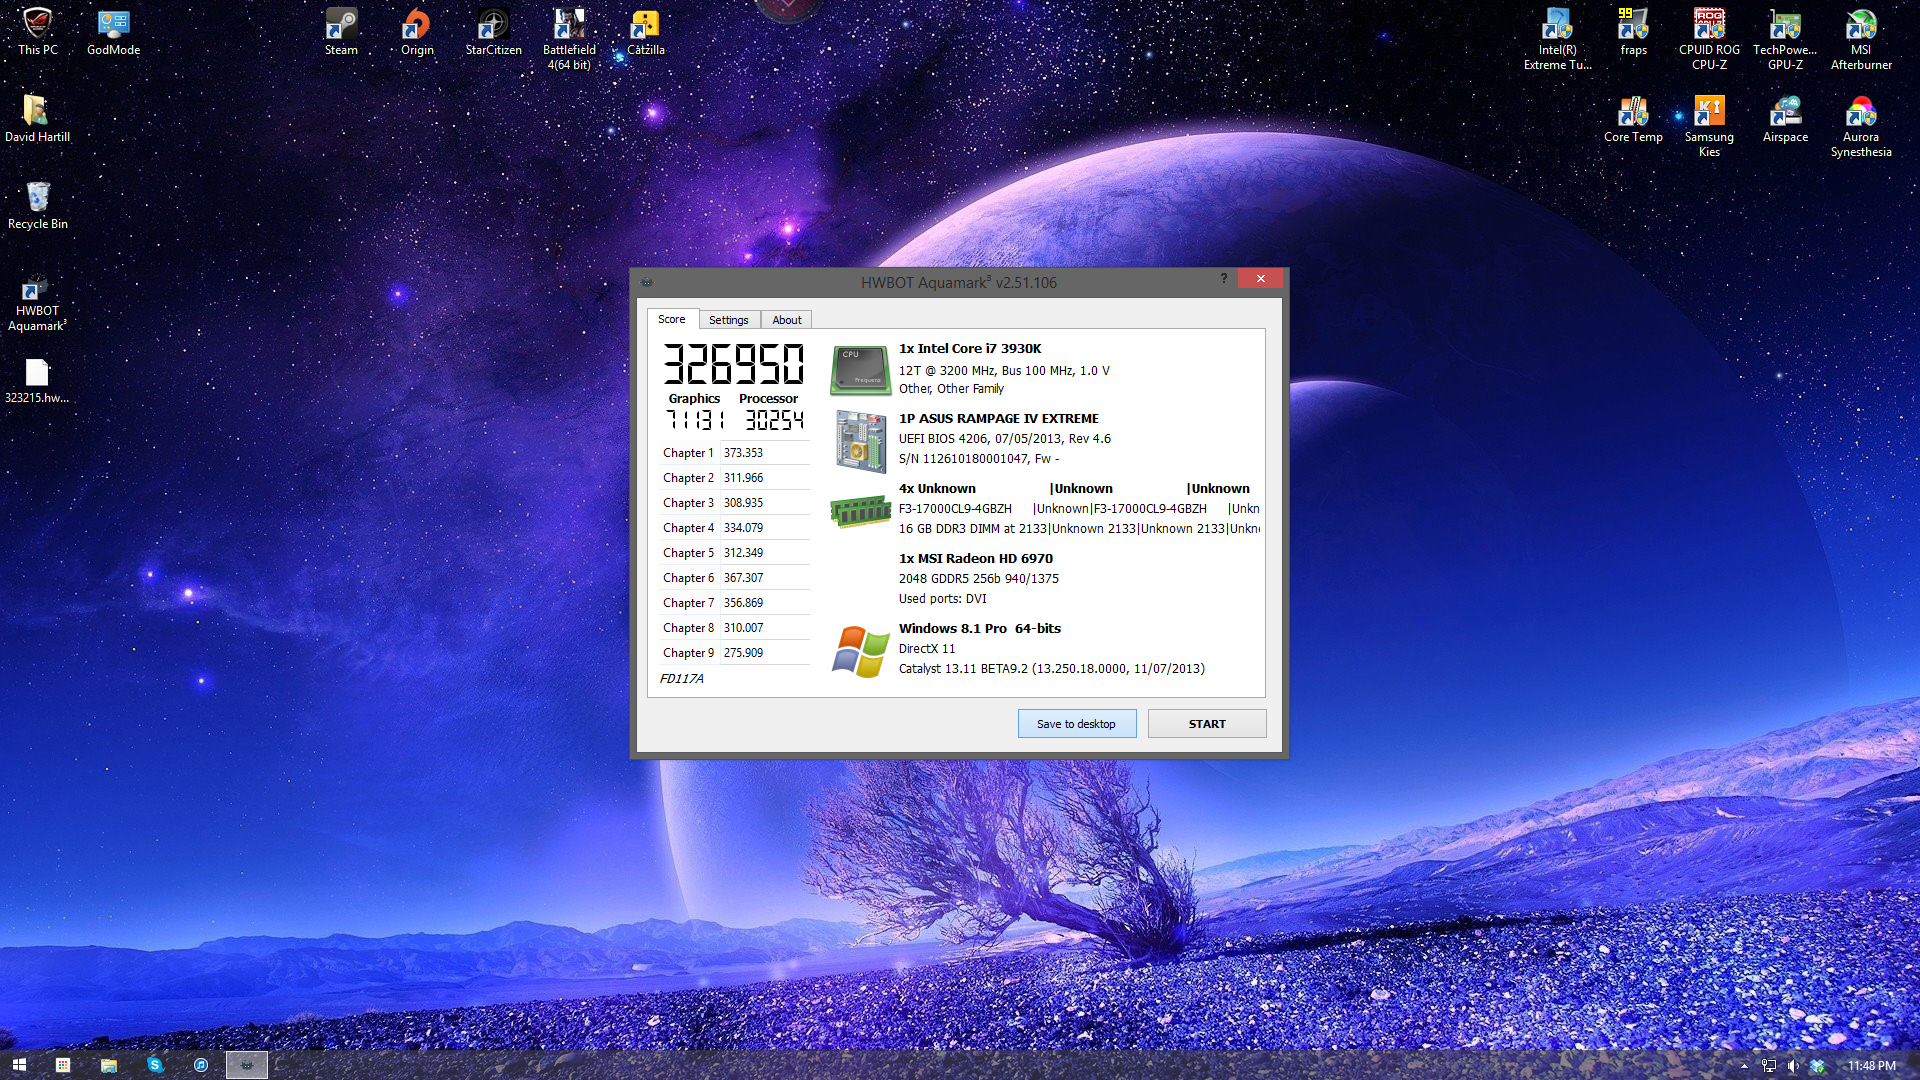Click Aquamark taskbar button
This screenshot has width=1920, height=1080.
tap(247, 1065)
